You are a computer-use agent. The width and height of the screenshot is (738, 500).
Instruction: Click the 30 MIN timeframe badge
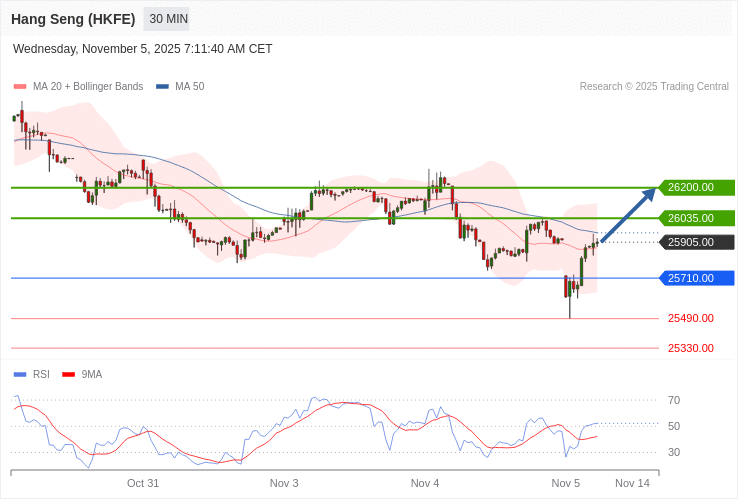pos(166,19)
